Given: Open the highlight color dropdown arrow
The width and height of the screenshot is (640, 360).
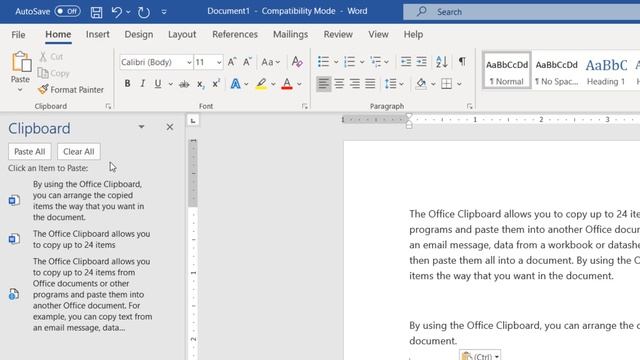Looking at the screenshot, I should [273, 84].
